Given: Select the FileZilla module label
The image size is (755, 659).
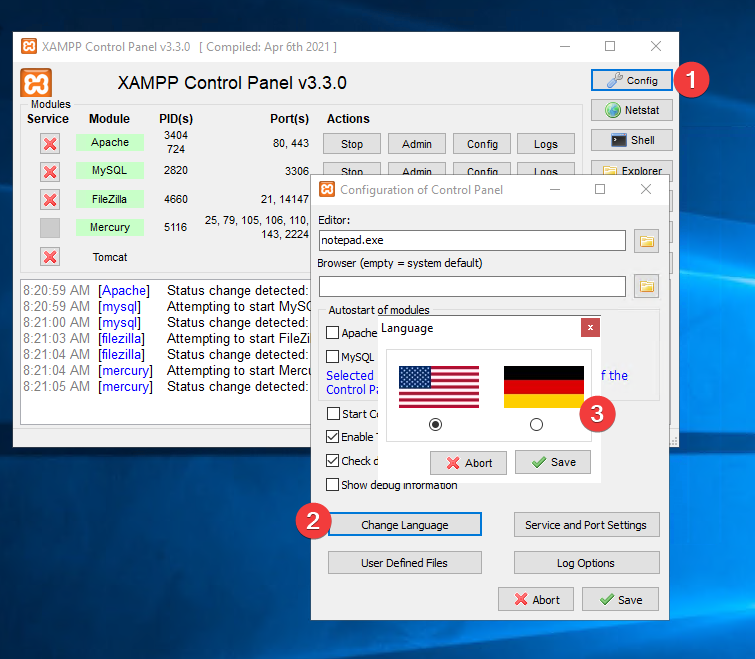Looking at the screenshot, I should (110, 199).
